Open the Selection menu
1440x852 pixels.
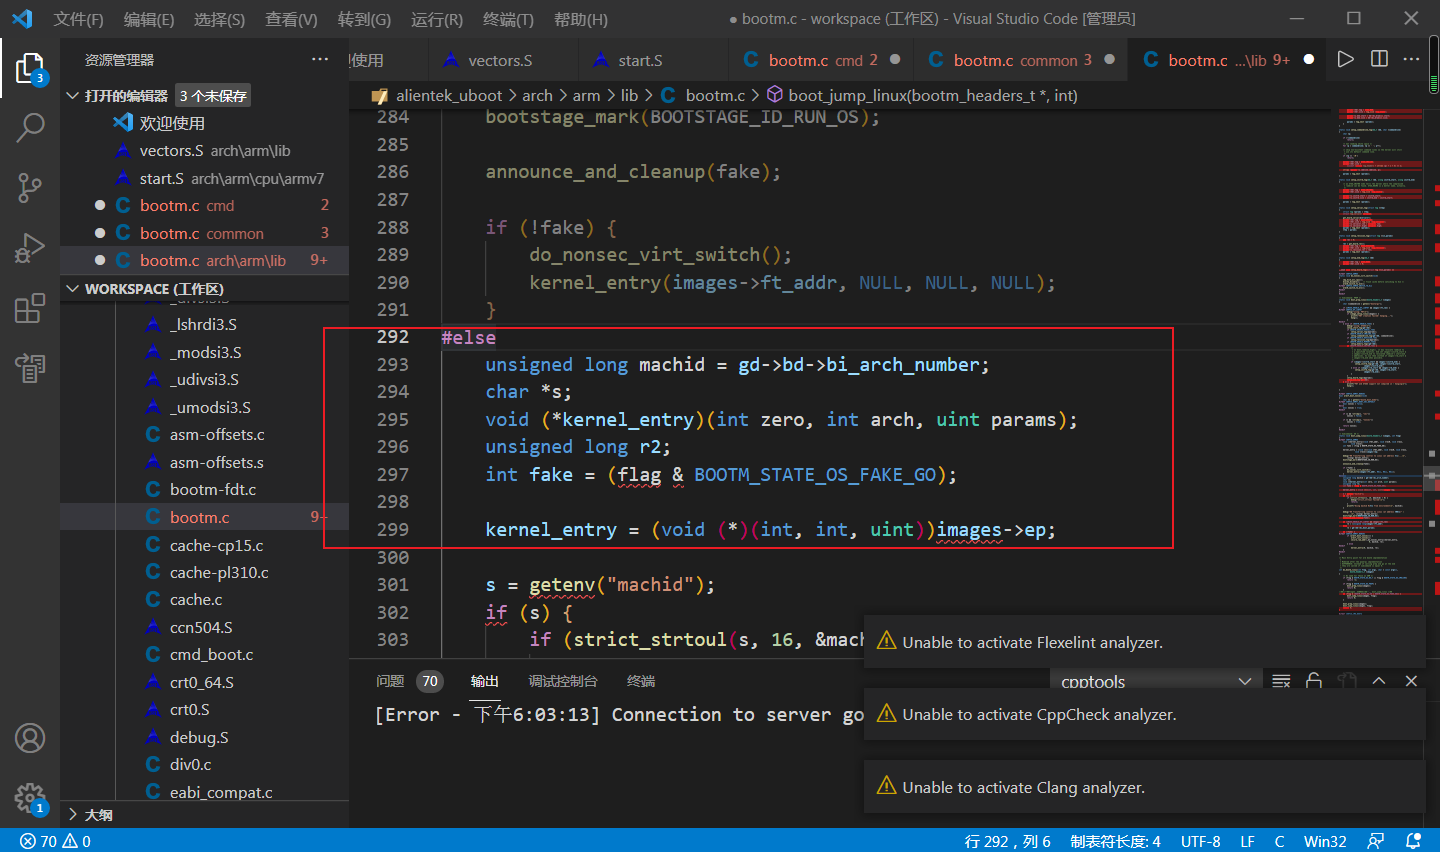219,19
